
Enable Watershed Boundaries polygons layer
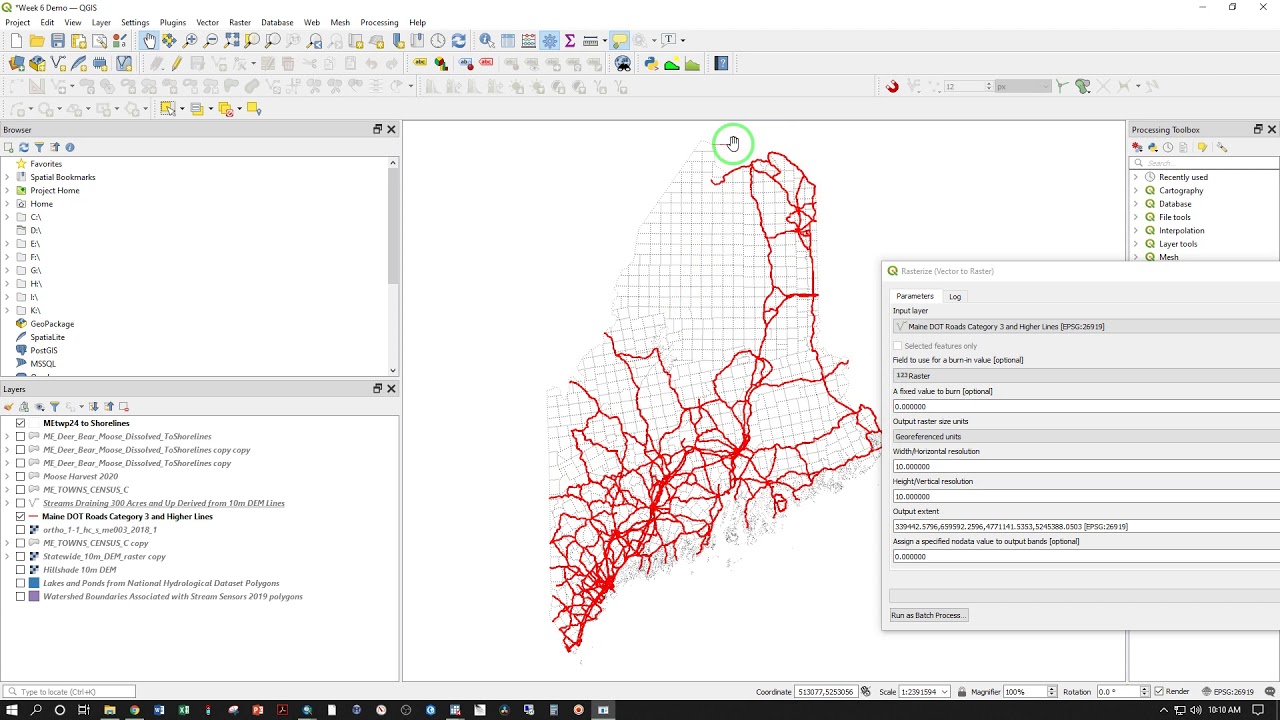(20, 597)
